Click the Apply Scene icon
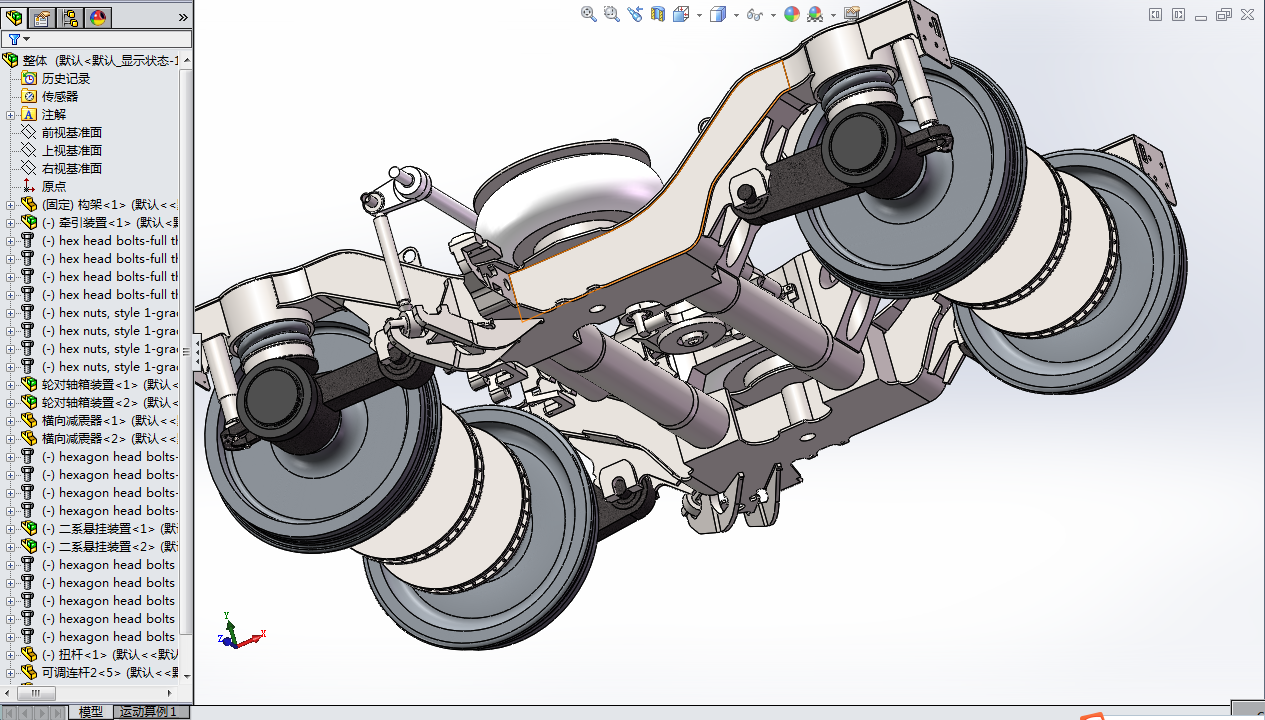Viewport: 1265px width, 720px height. pos(815,14)
